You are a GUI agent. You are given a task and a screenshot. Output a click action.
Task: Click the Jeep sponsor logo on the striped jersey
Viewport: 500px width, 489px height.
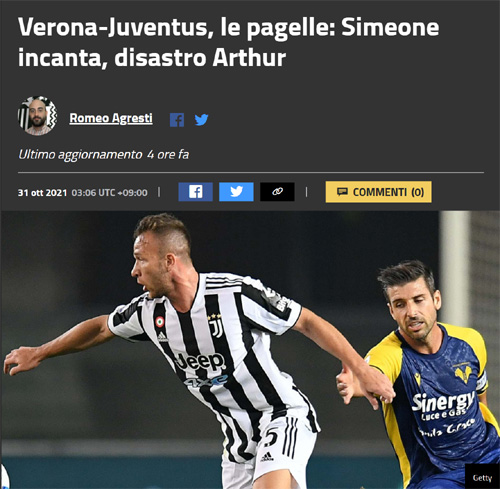200,362
